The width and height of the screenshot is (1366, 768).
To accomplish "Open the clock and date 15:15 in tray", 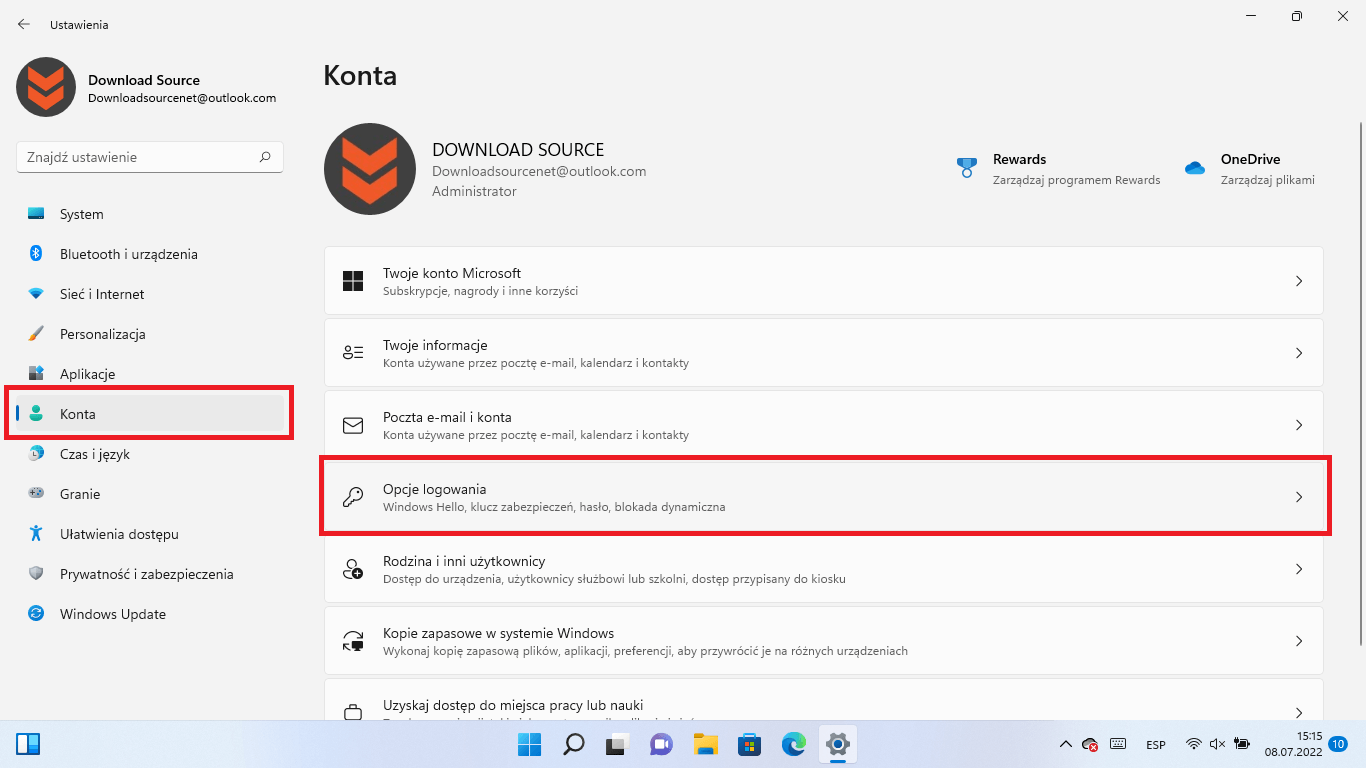I will point(1295,744).
